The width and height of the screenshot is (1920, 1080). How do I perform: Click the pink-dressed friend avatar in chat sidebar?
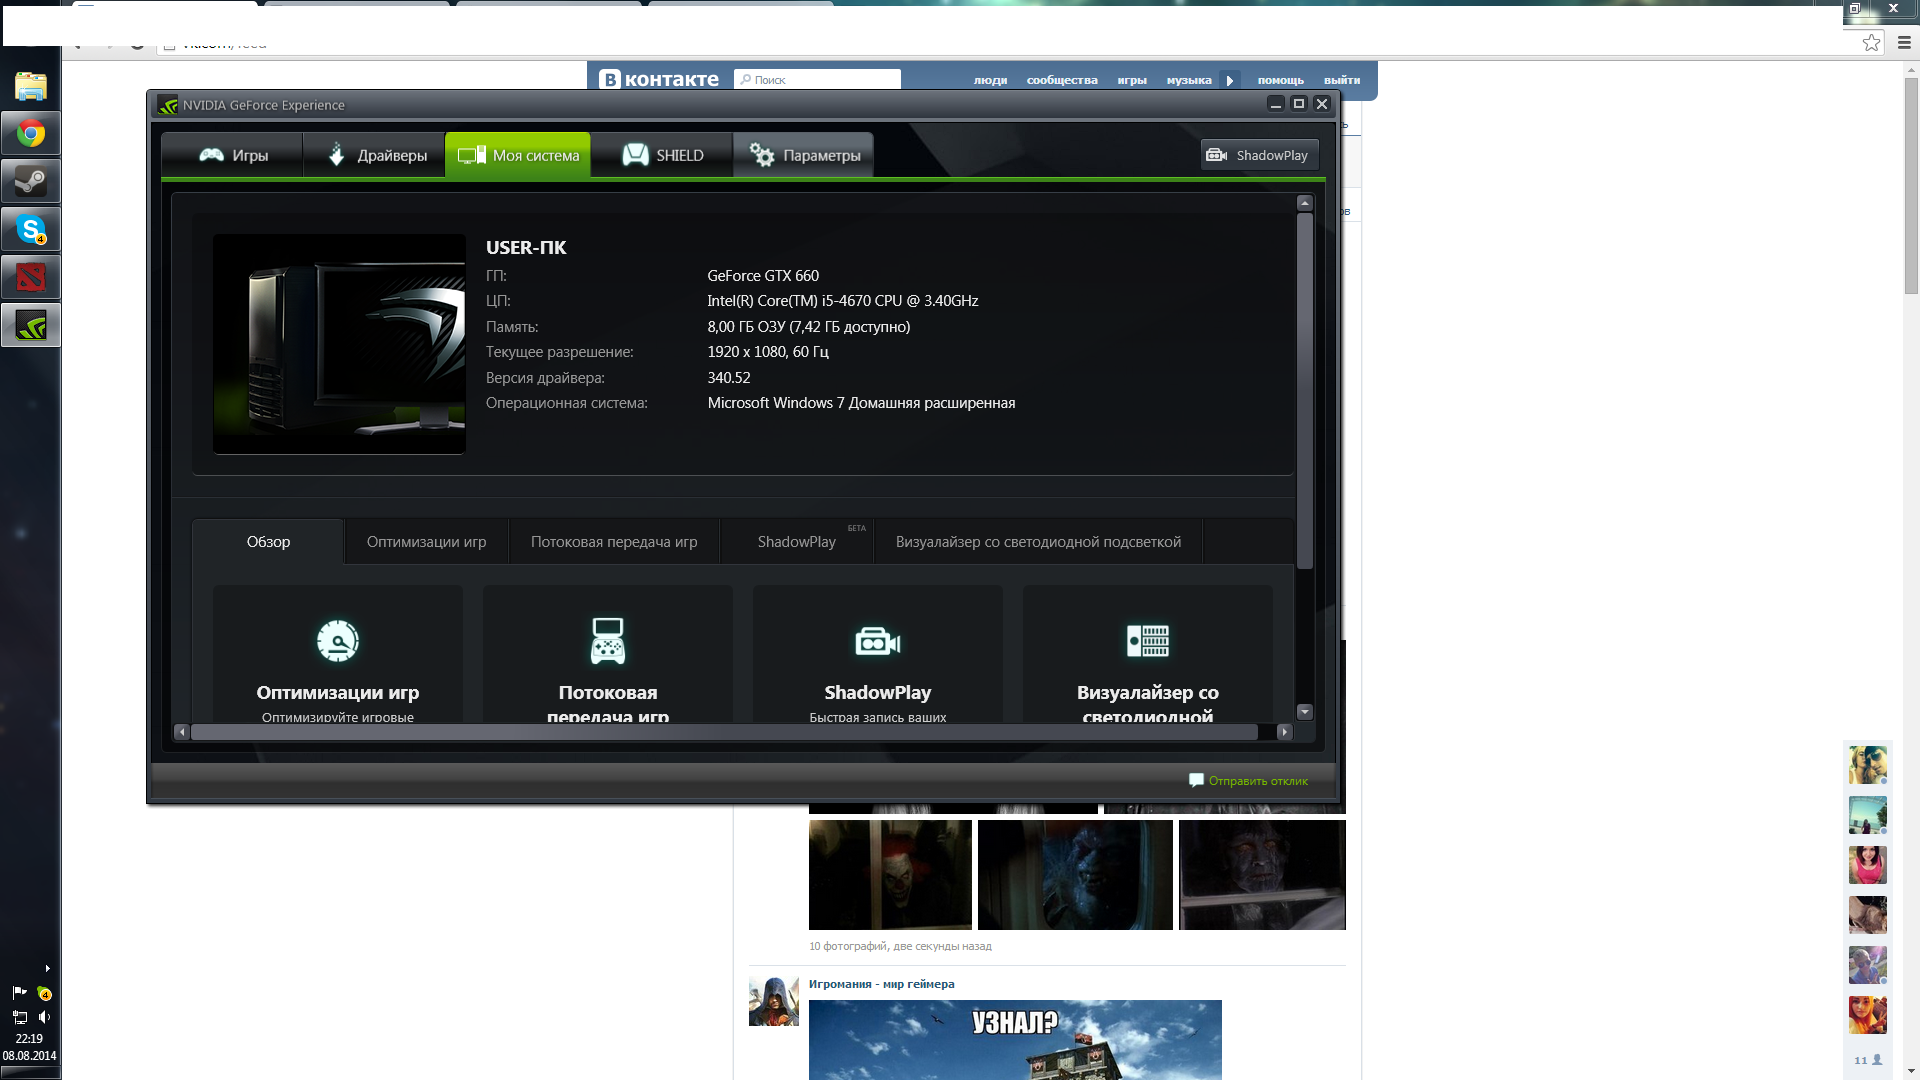(1867, 865)
